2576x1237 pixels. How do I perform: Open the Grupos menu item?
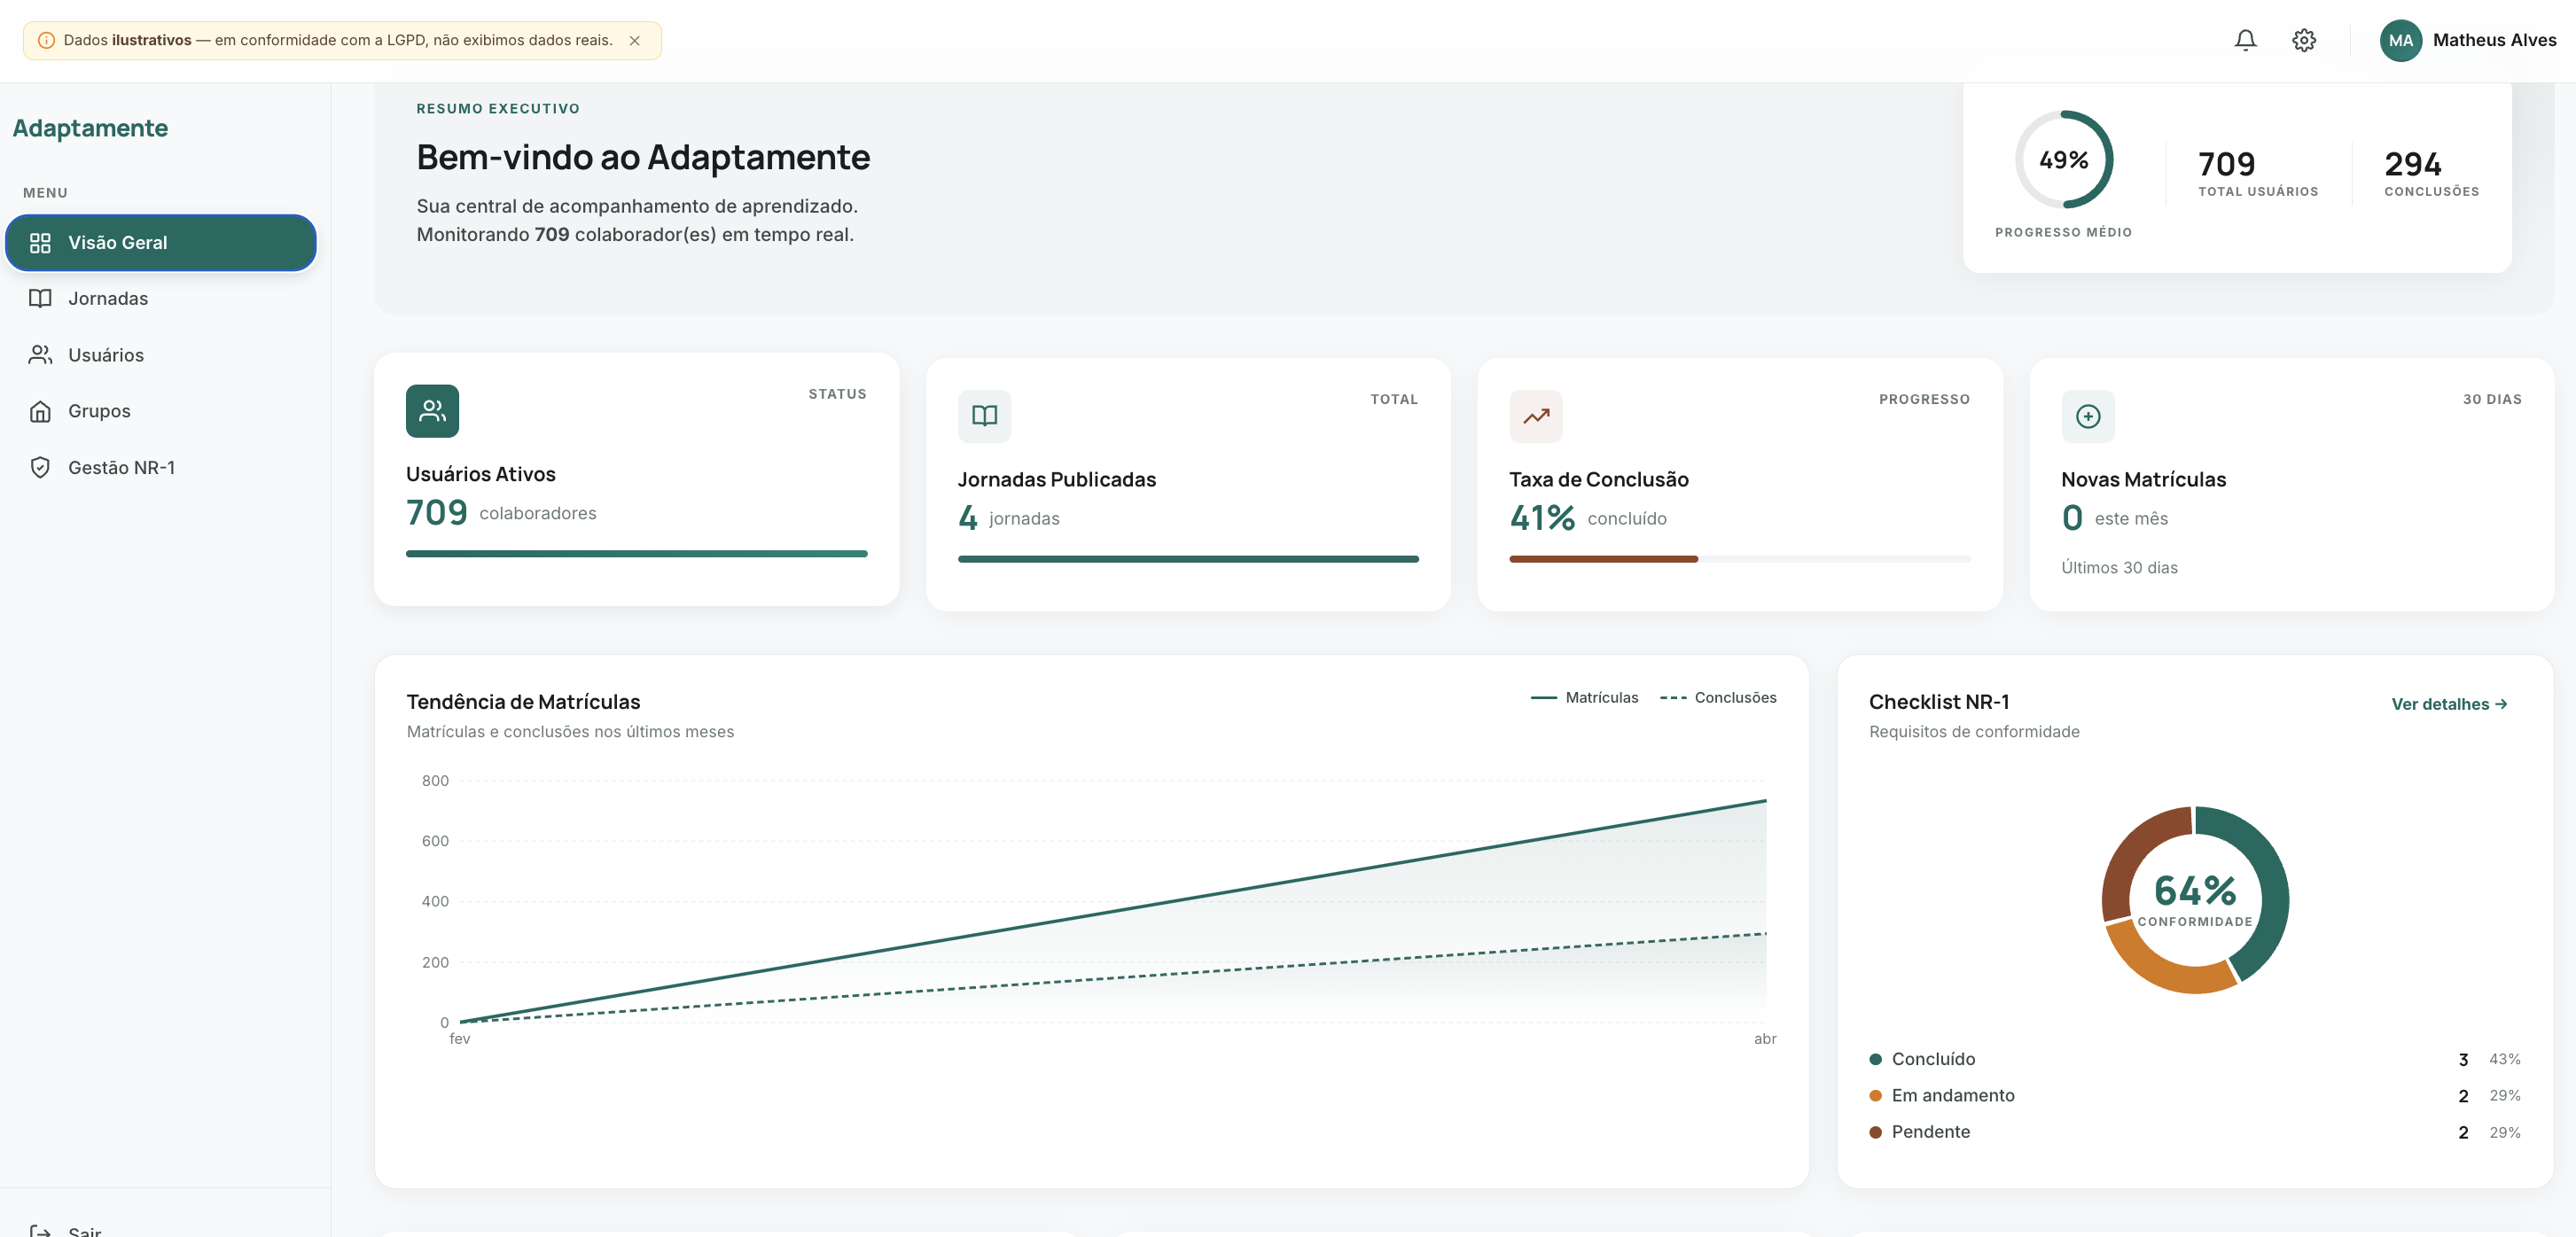click(x=161, y=411)
